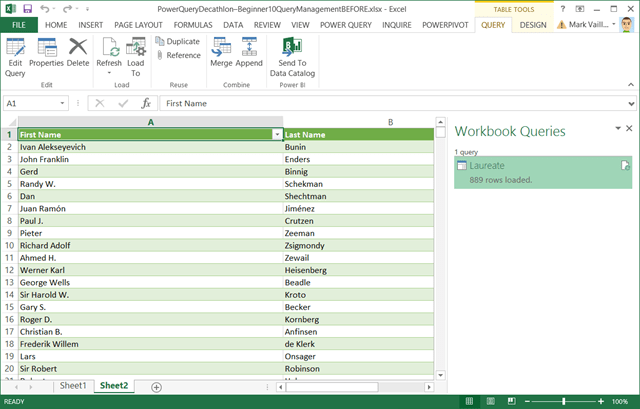Open the FILE menu
This screenshot has height=409, width=640.
pos(19,24)
